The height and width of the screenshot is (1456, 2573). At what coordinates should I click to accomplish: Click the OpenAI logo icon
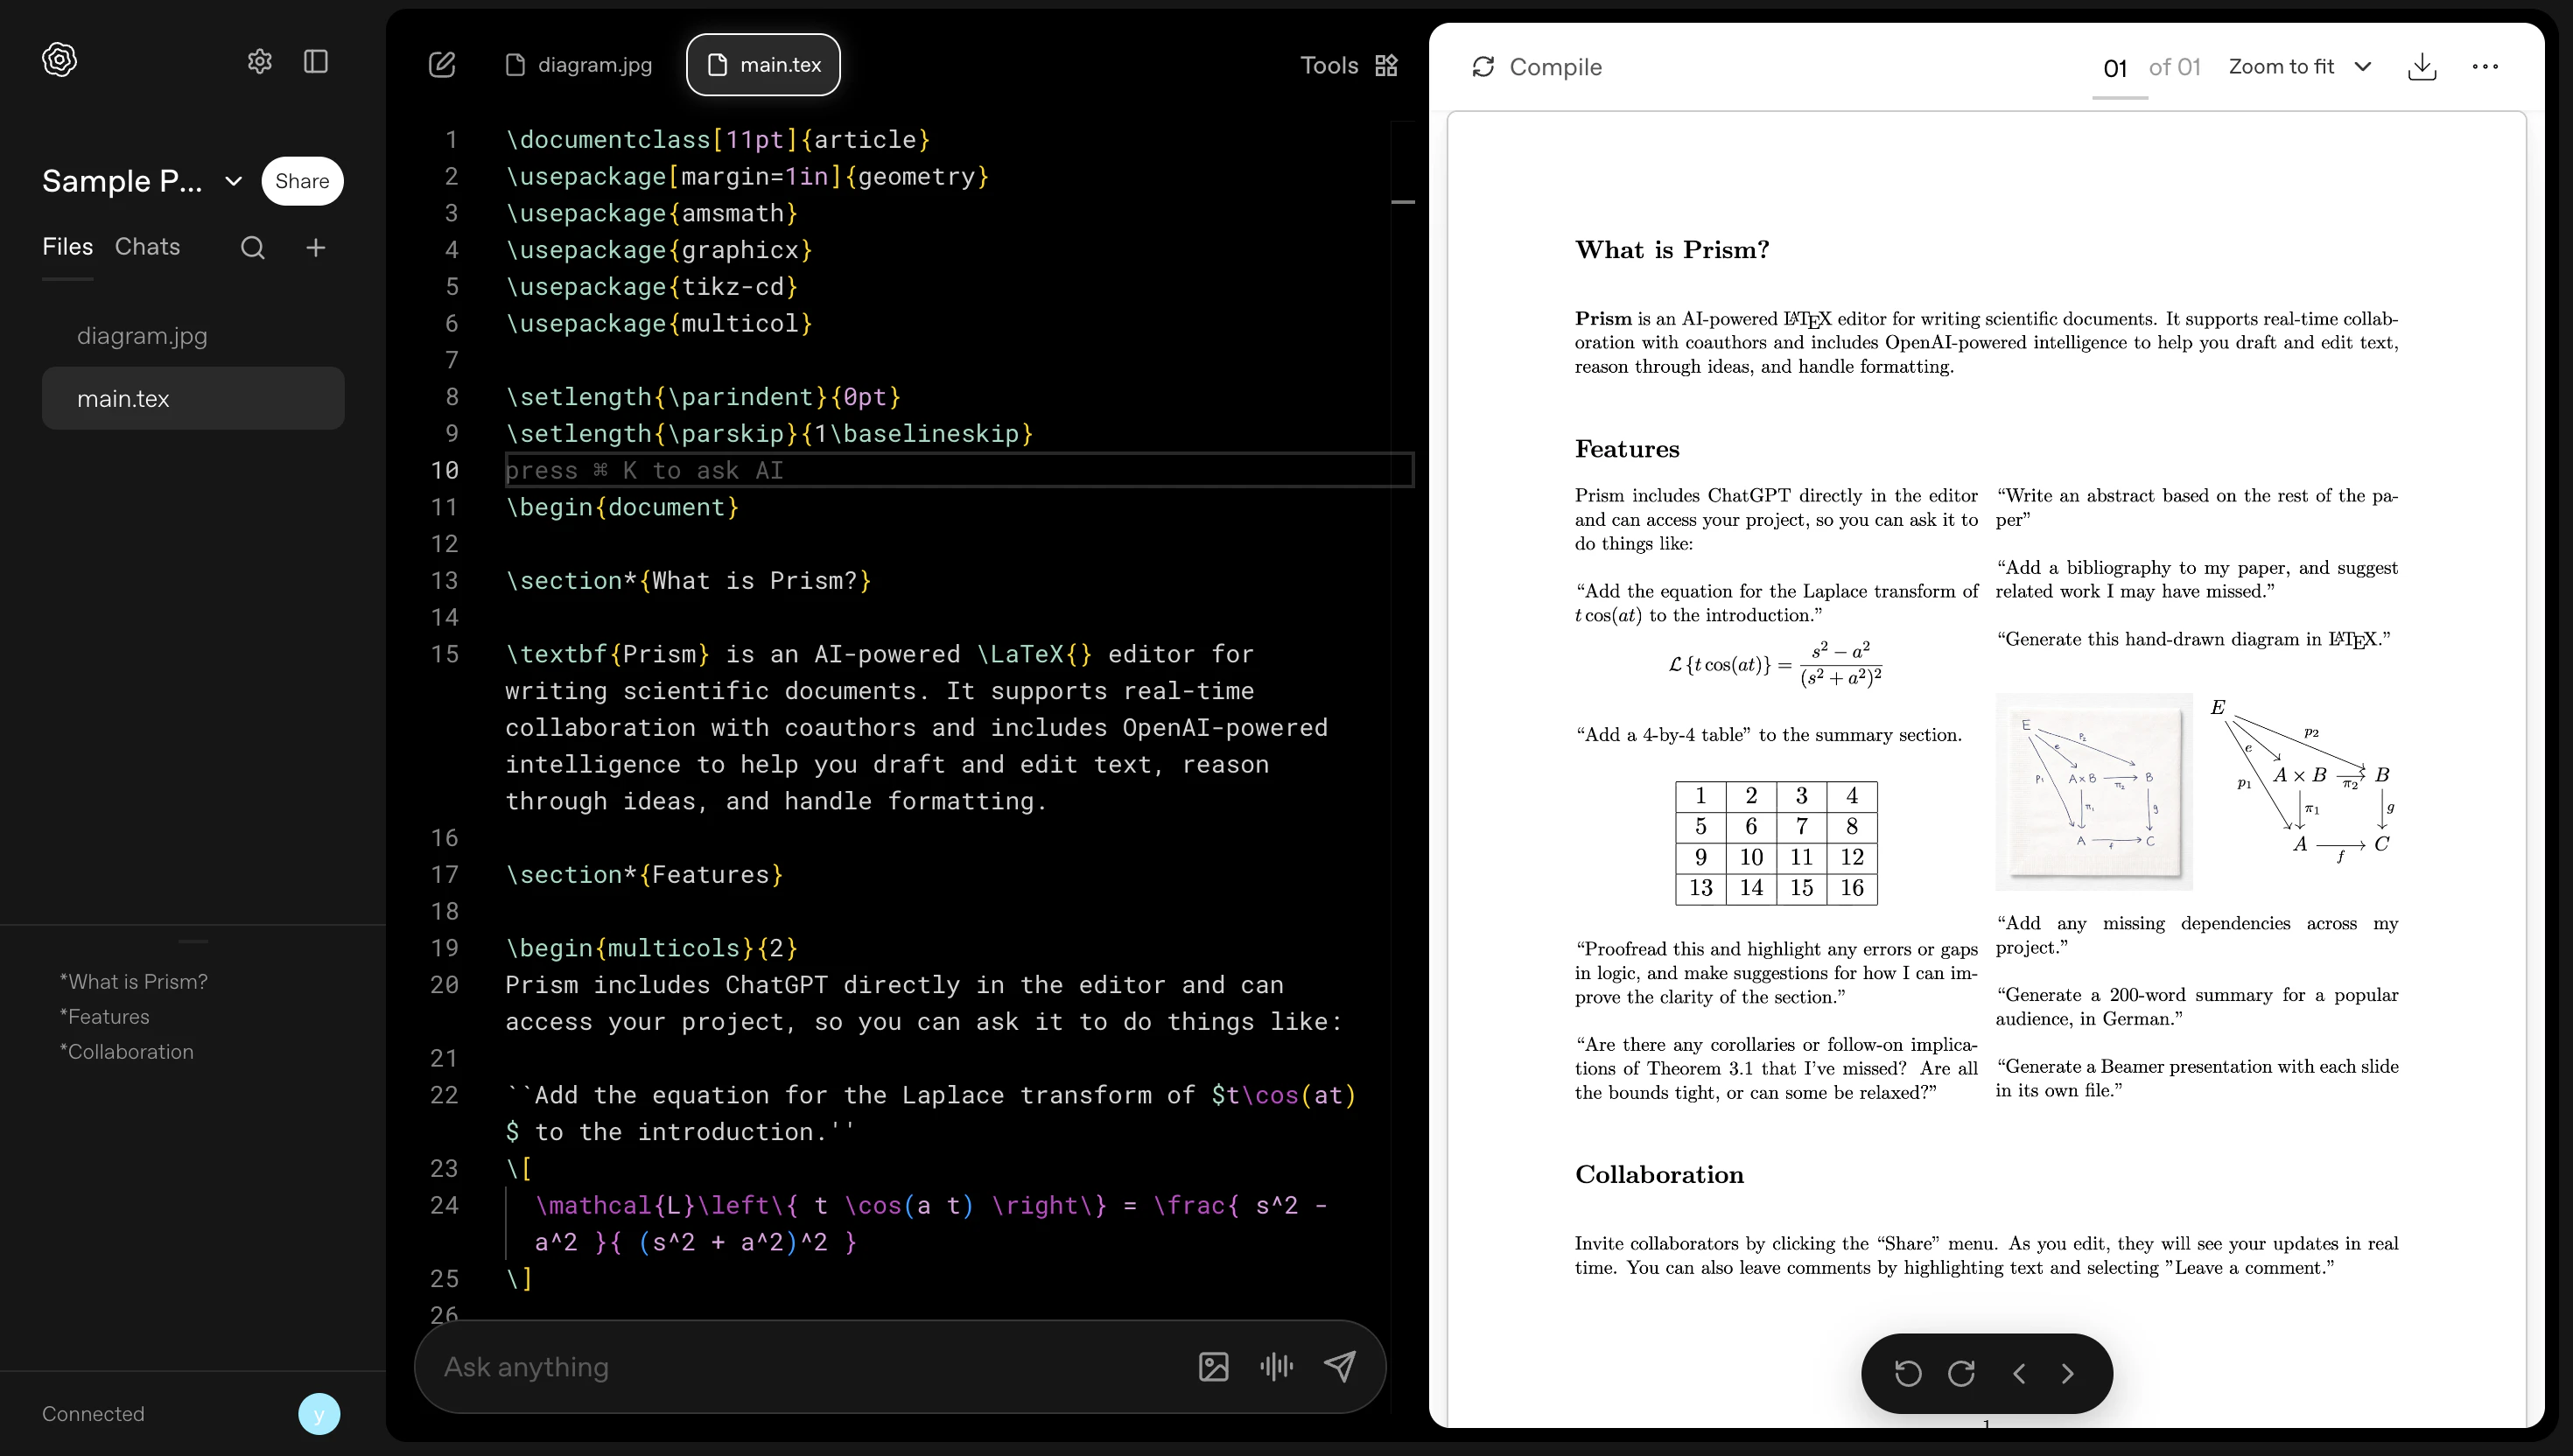pyautogui.click(x=60, y=60)
